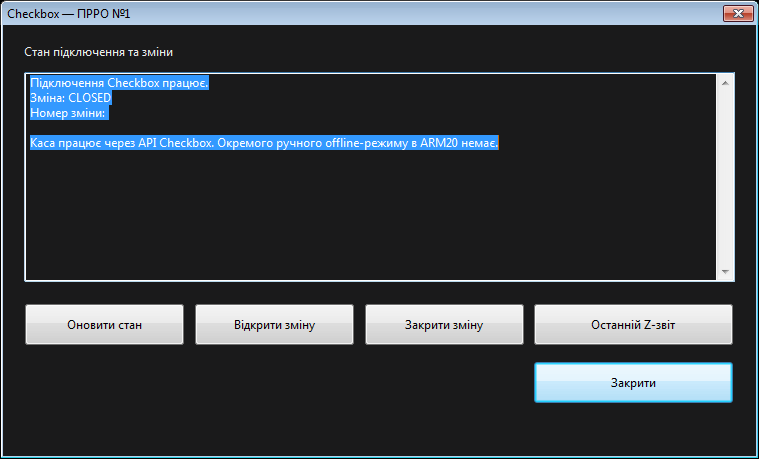Show the Останній Z-звіт report
The height and width of the screenshot is (459, 759).
(633, 324)
